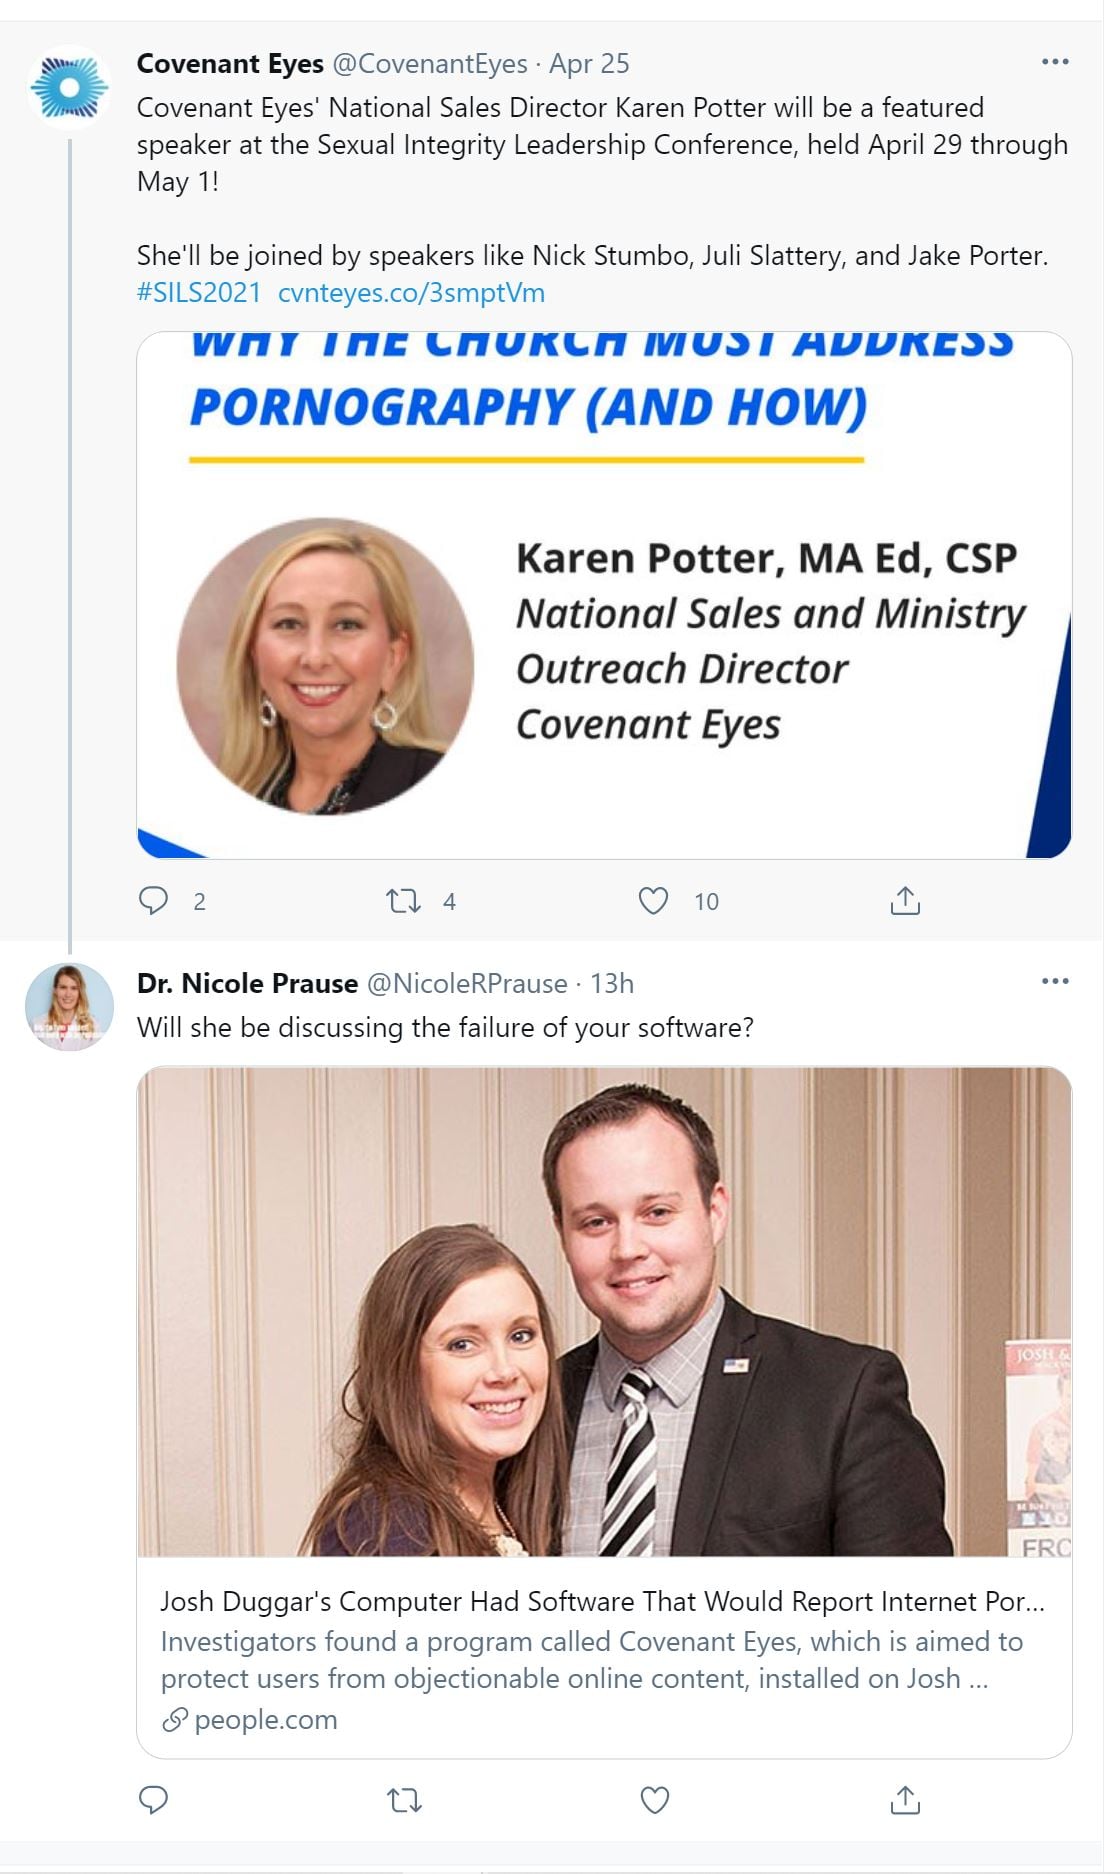Follow the cvnteyes.co/3smptVm link
Viewport: 1120px width, 1874px height.
click(411, 293)
